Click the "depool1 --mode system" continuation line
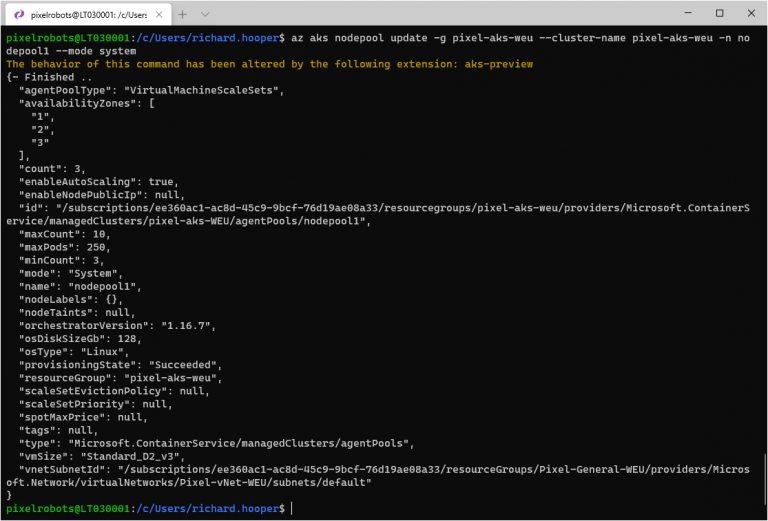The image size is (768, 521). click(x=71, y=51)
